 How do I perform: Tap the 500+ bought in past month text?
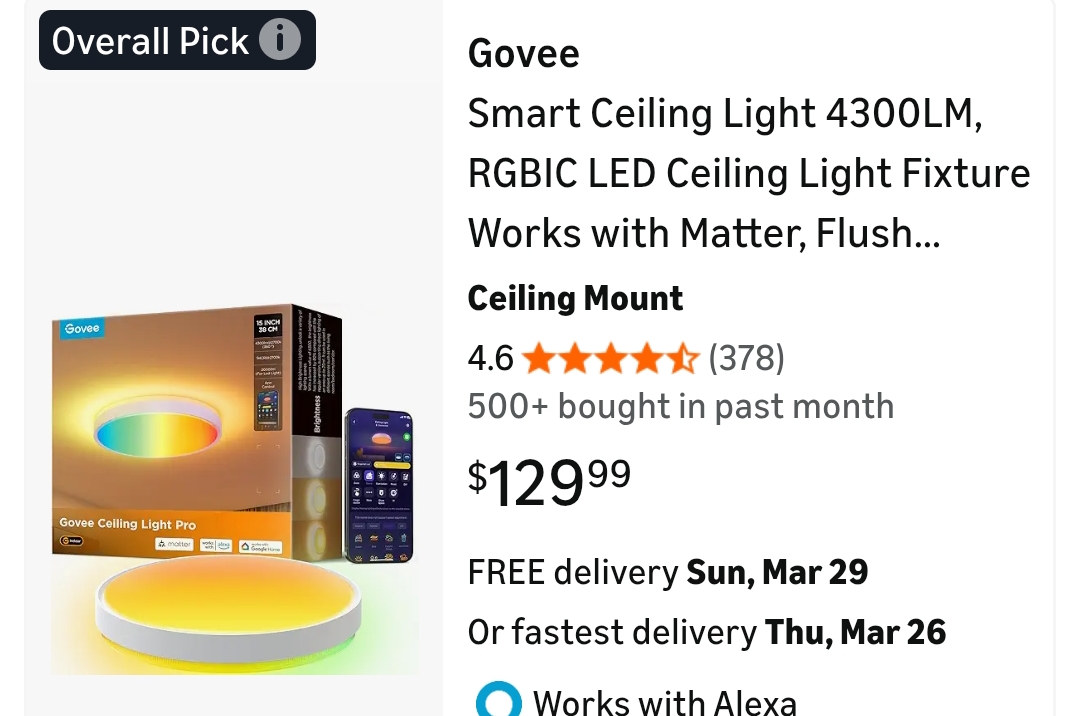pyautogui.click(x=680, y=407)
